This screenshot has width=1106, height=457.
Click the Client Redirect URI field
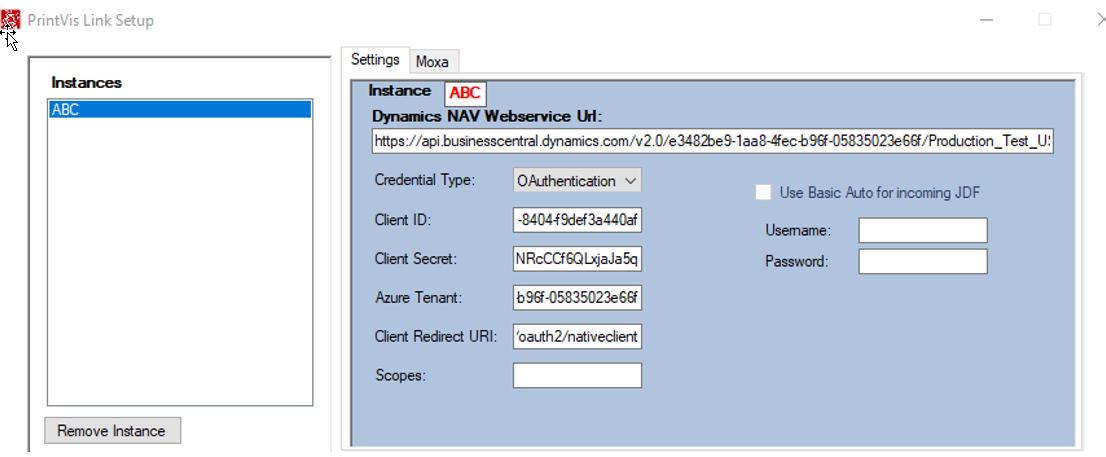click(x=577, y=337)
